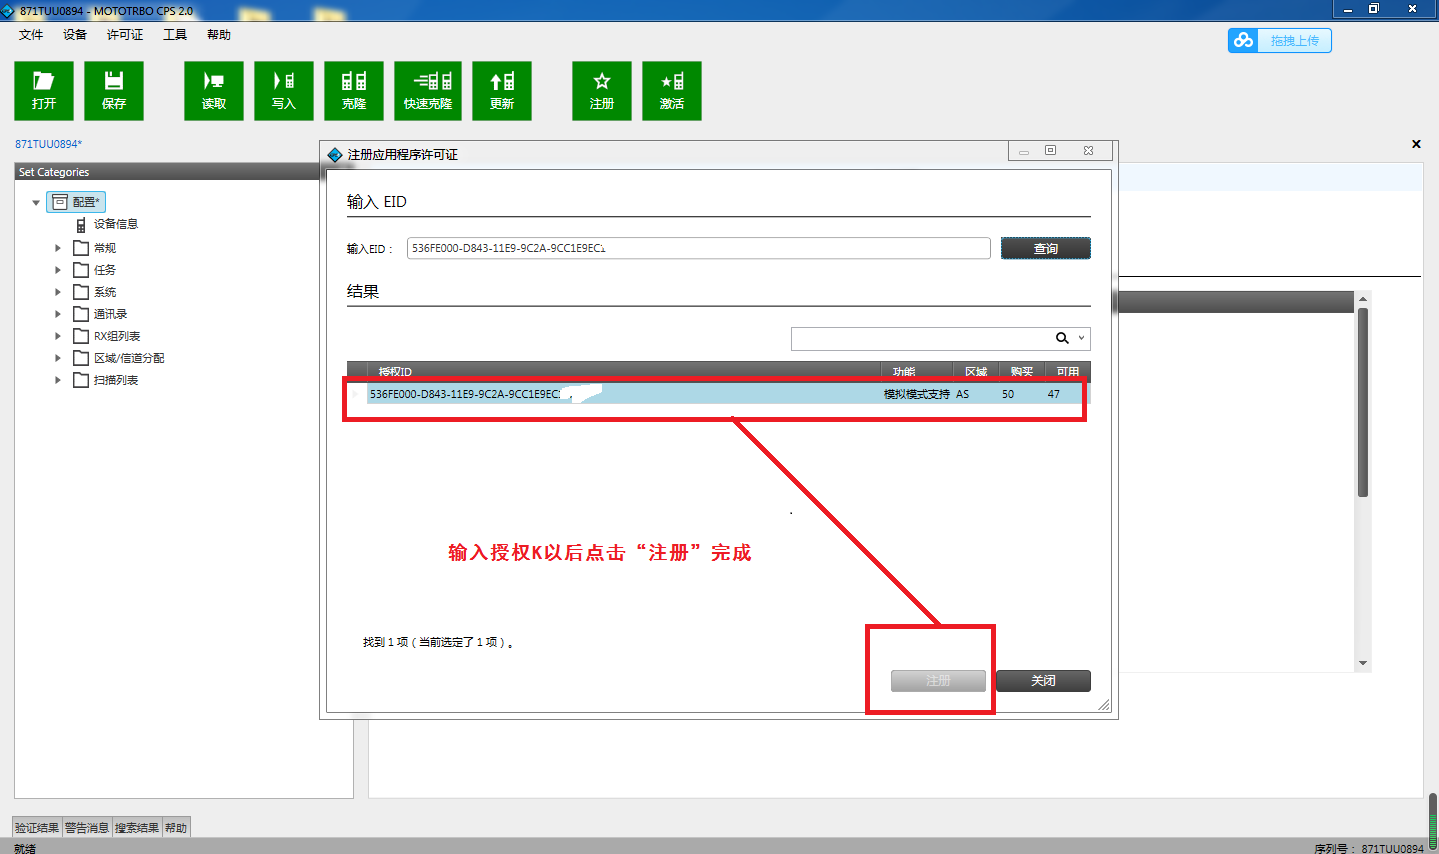Expand the RX组列表 folder
Viewport: 1439px width, 854px height.
coord(58,336)
